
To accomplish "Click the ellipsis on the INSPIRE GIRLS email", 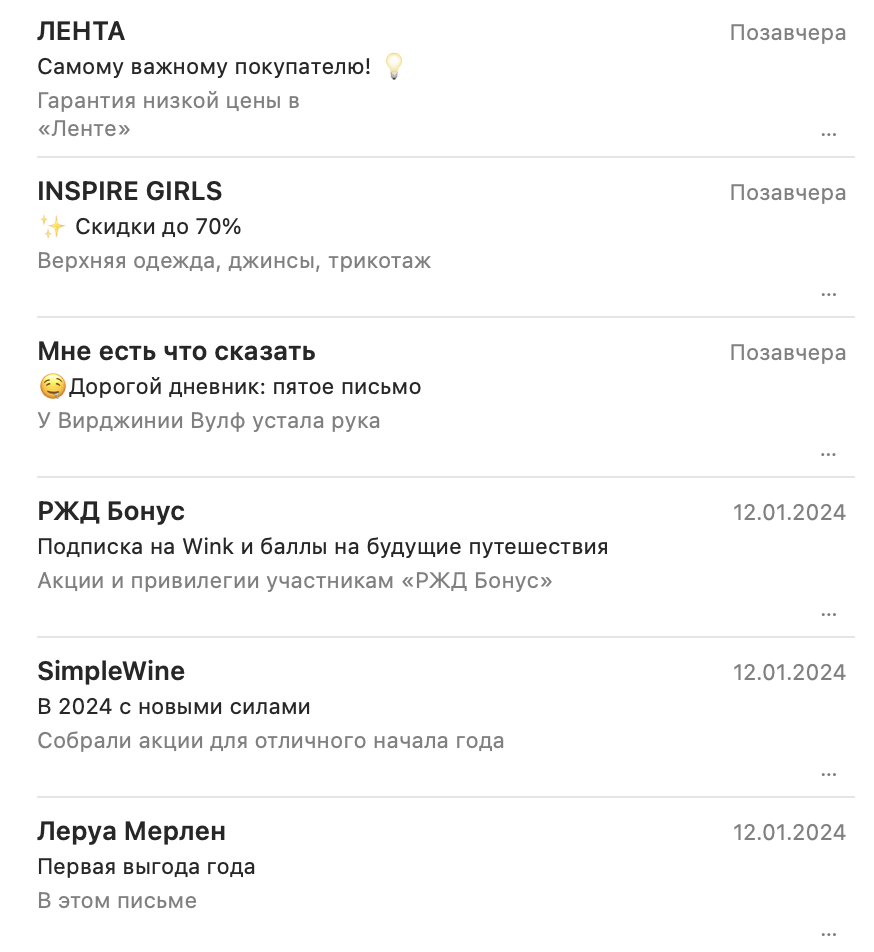I will tap(828, 294).
